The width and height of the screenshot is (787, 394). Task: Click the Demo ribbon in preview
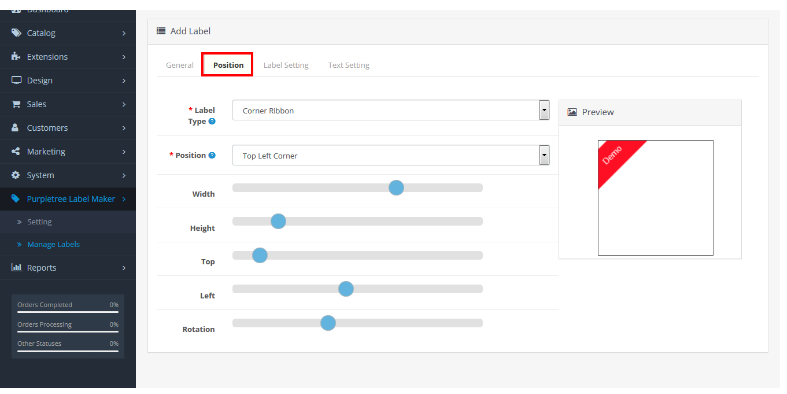click(616, 159)
